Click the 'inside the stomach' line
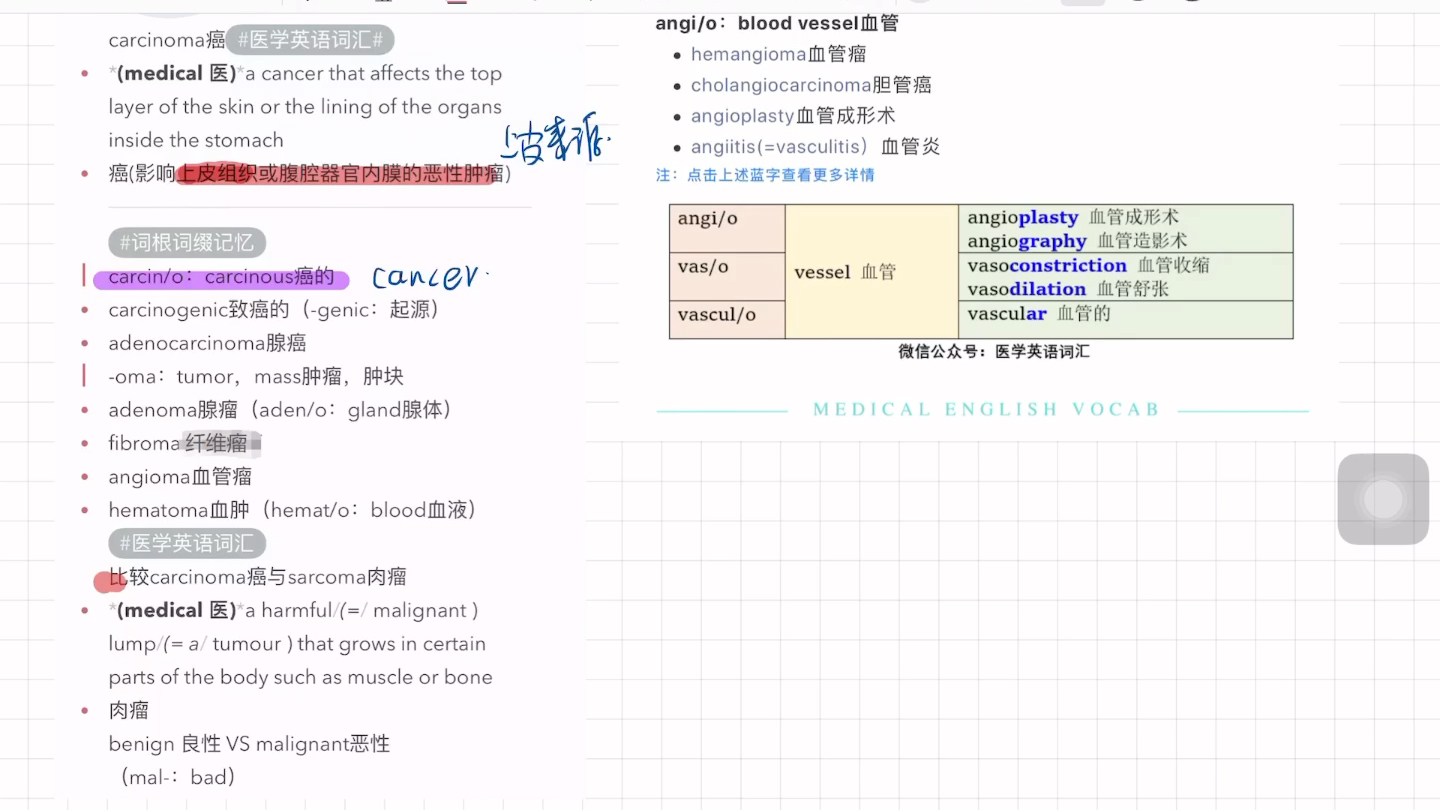This screenshot has height=810, width=1440. point(196,140)
